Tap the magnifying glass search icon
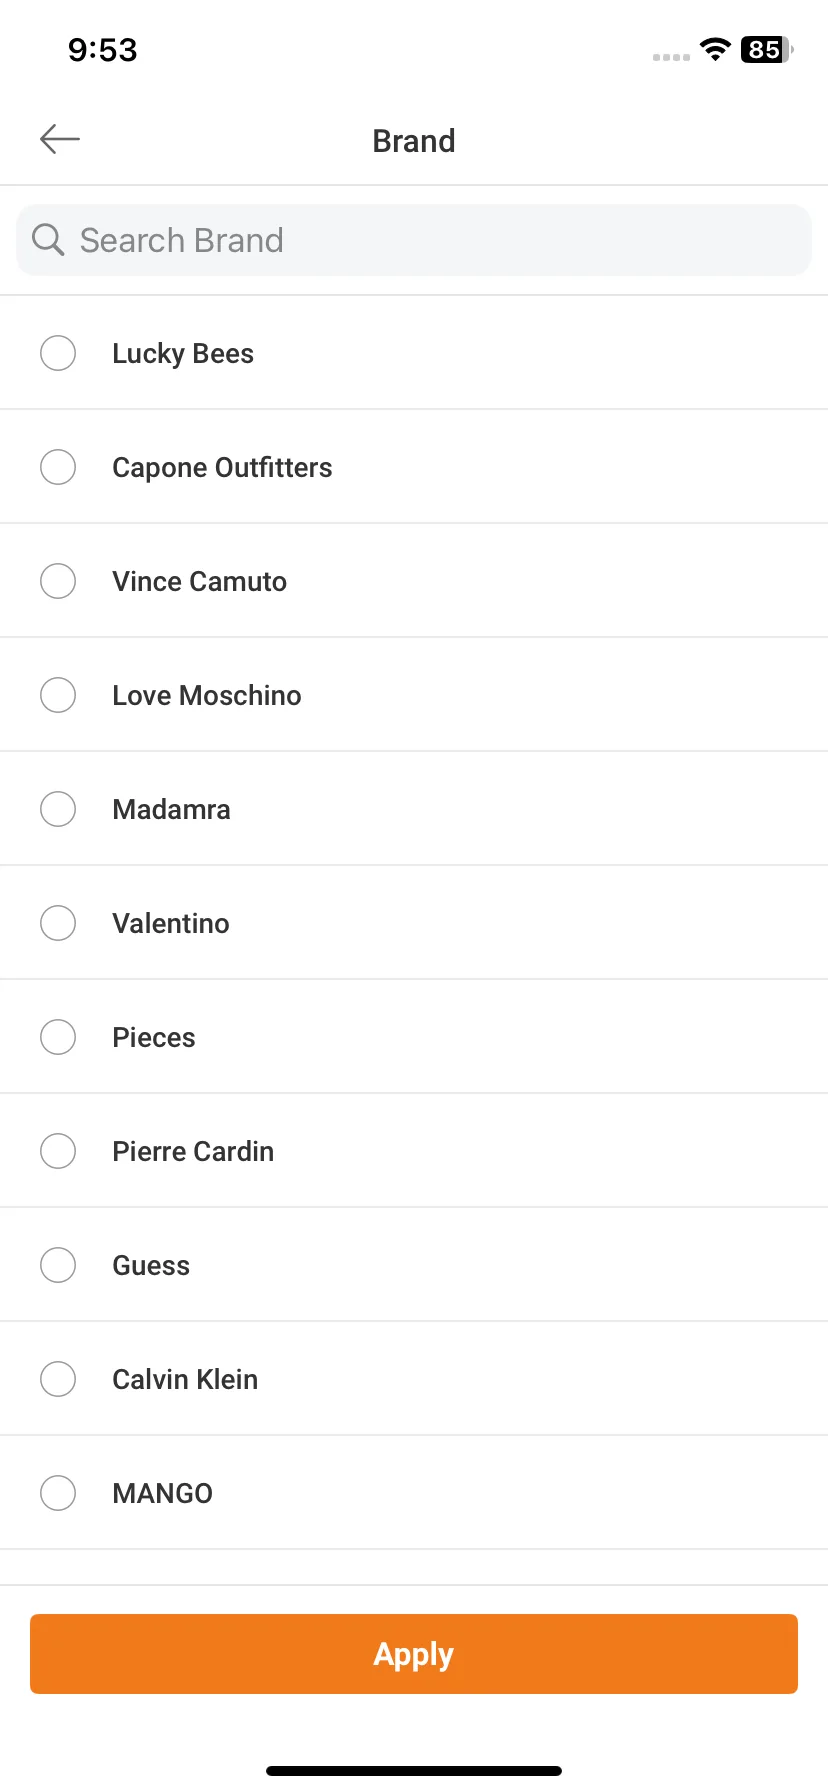This screenshot has height=1792, width=828. click(48, 240)
